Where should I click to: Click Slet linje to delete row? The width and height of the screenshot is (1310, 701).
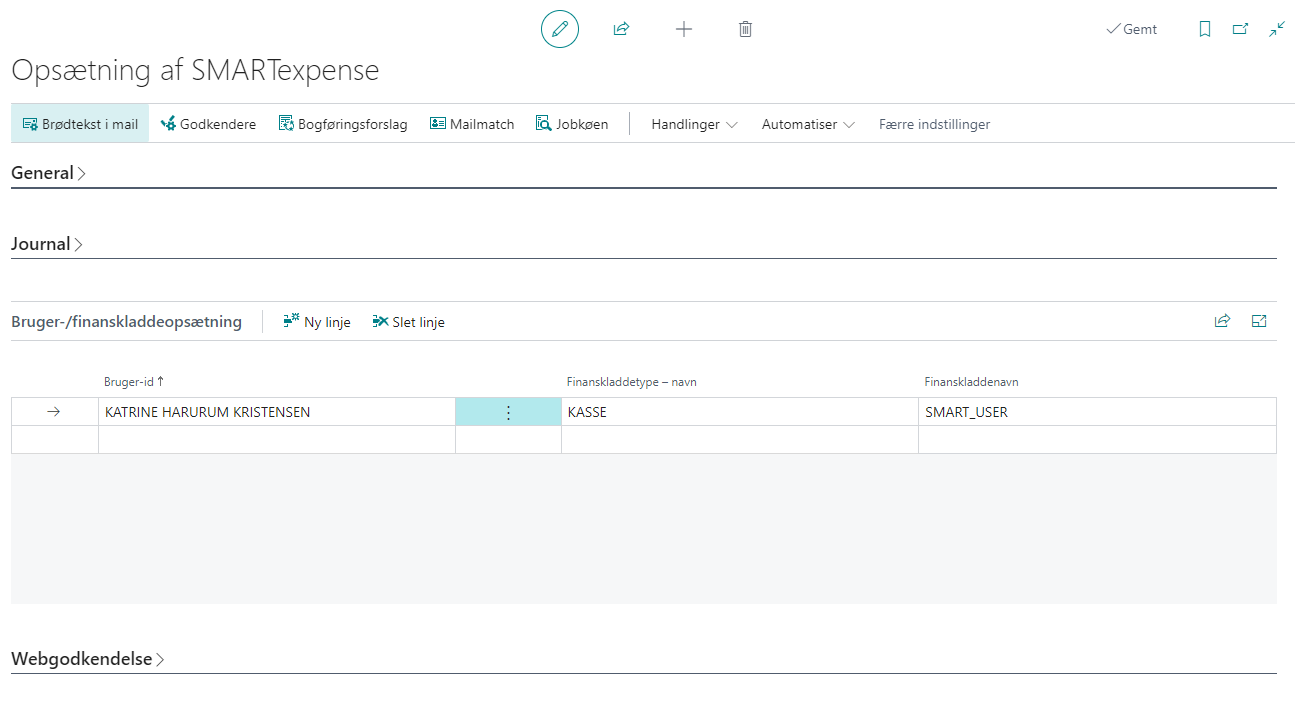tap(408, 322)
